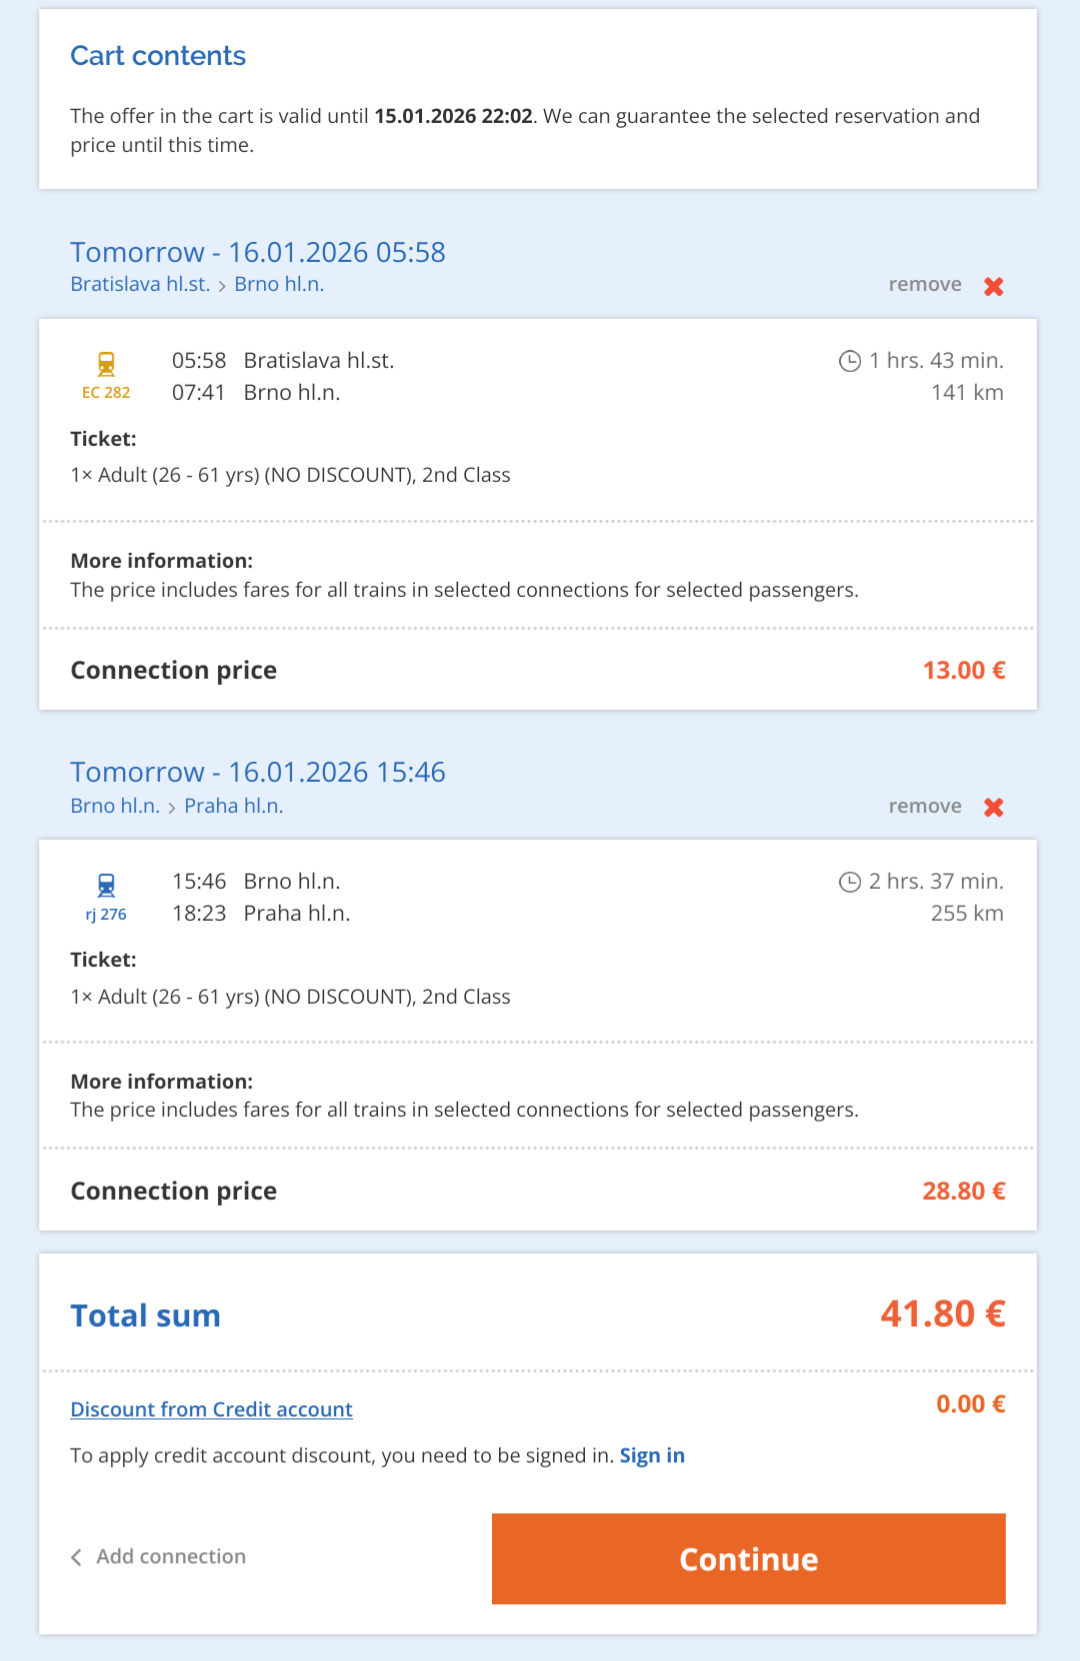Open the Tomorrow 16.01.2026 05:58 heading
The height and width of the screenshot is (1661, 1080).
click(x=258, y=252)
